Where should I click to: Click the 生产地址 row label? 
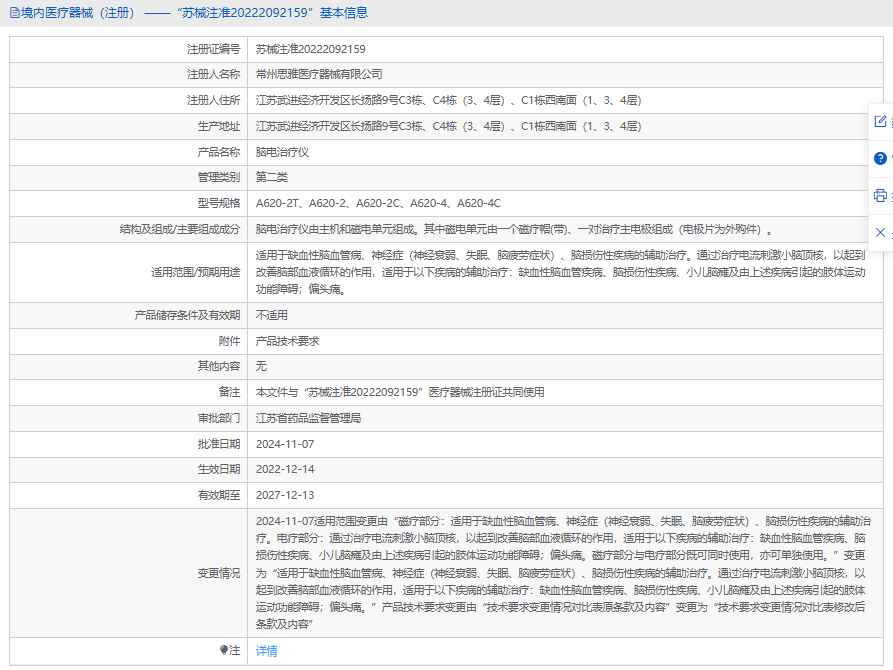coord(218,126)
